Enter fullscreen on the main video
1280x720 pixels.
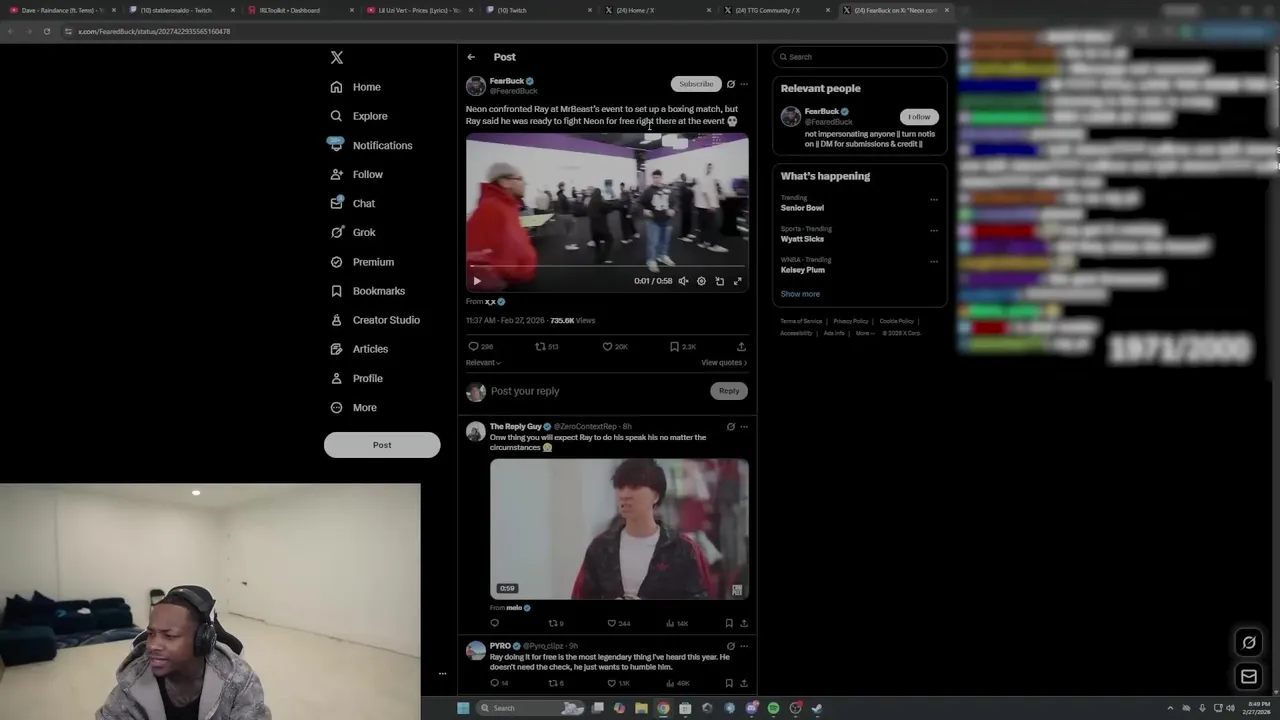tap(738, 281)
